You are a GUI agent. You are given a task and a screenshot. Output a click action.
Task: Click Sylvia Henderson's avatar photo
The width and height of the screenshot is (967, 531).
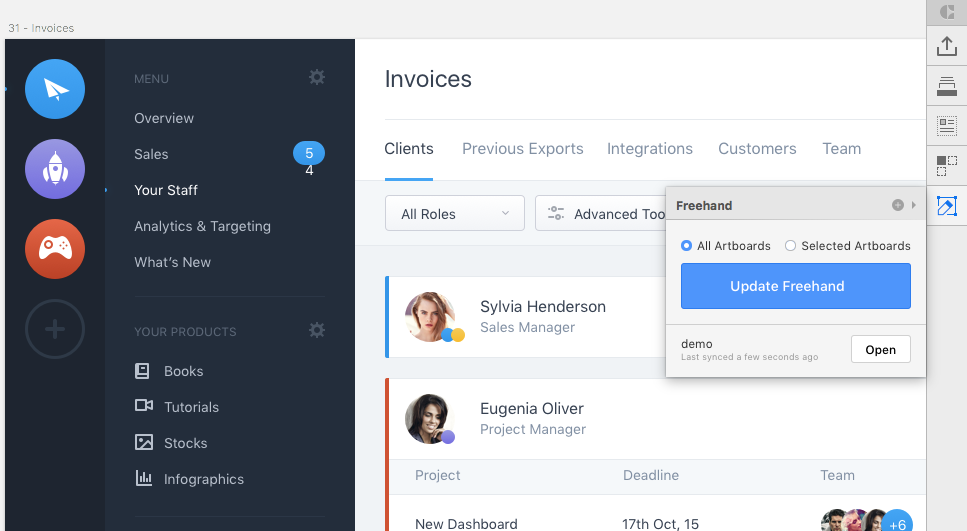(x=430, y=316)
